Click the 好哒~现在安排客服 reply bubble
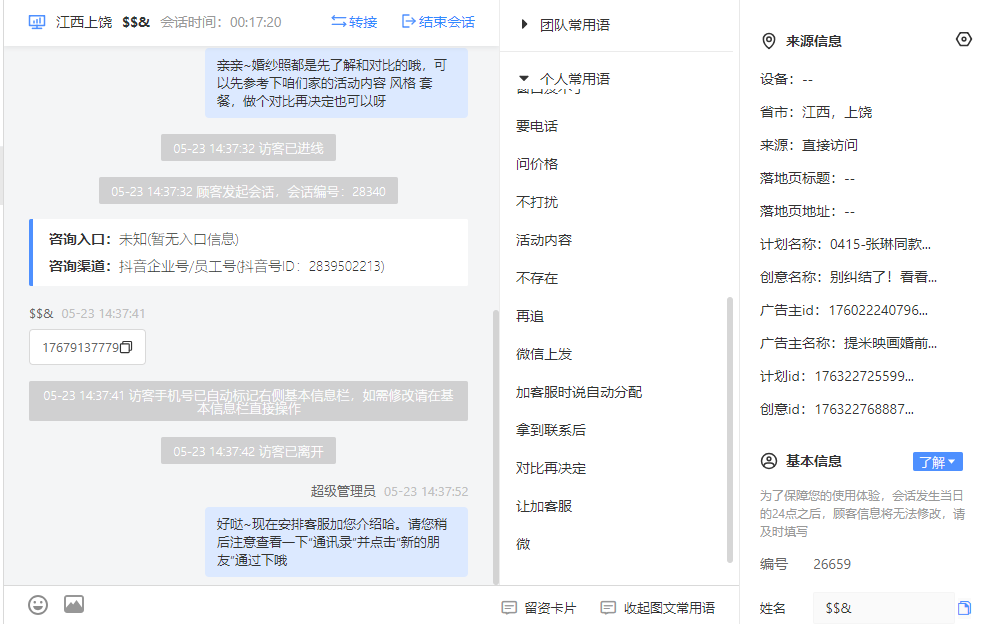988x624 pixels. pos(336,542)
